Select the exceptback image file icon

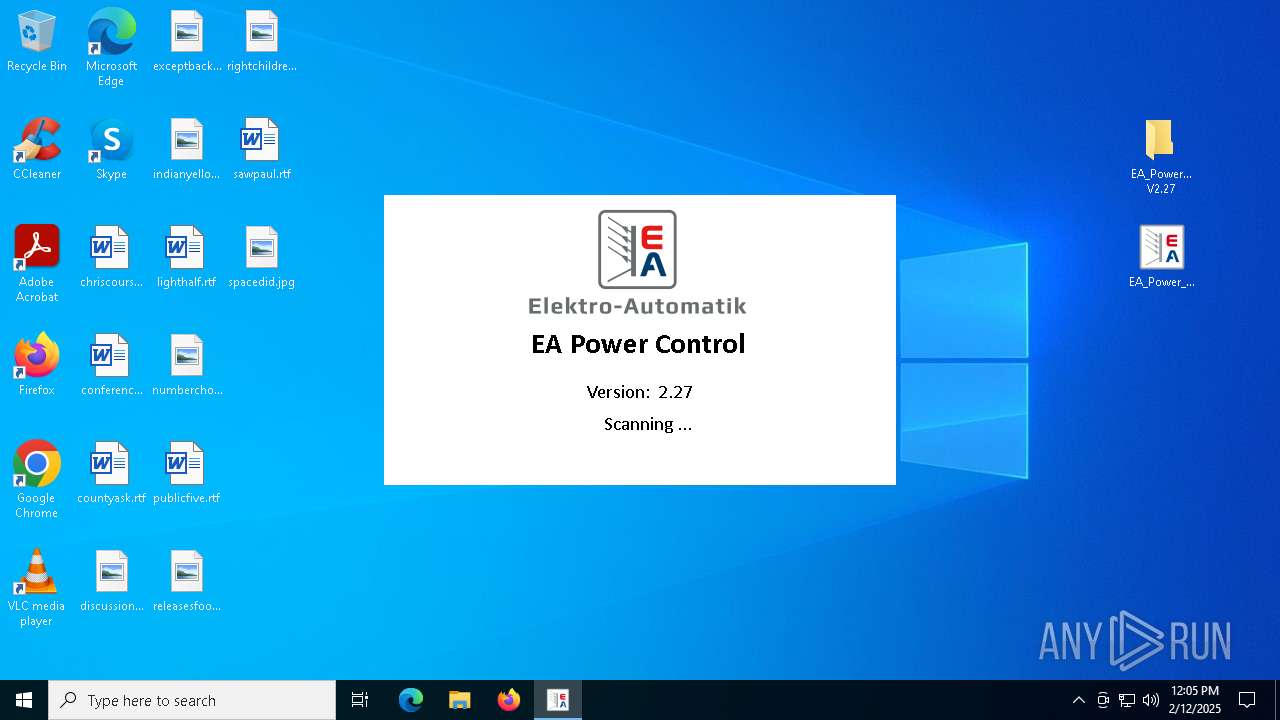coord(187,42)
